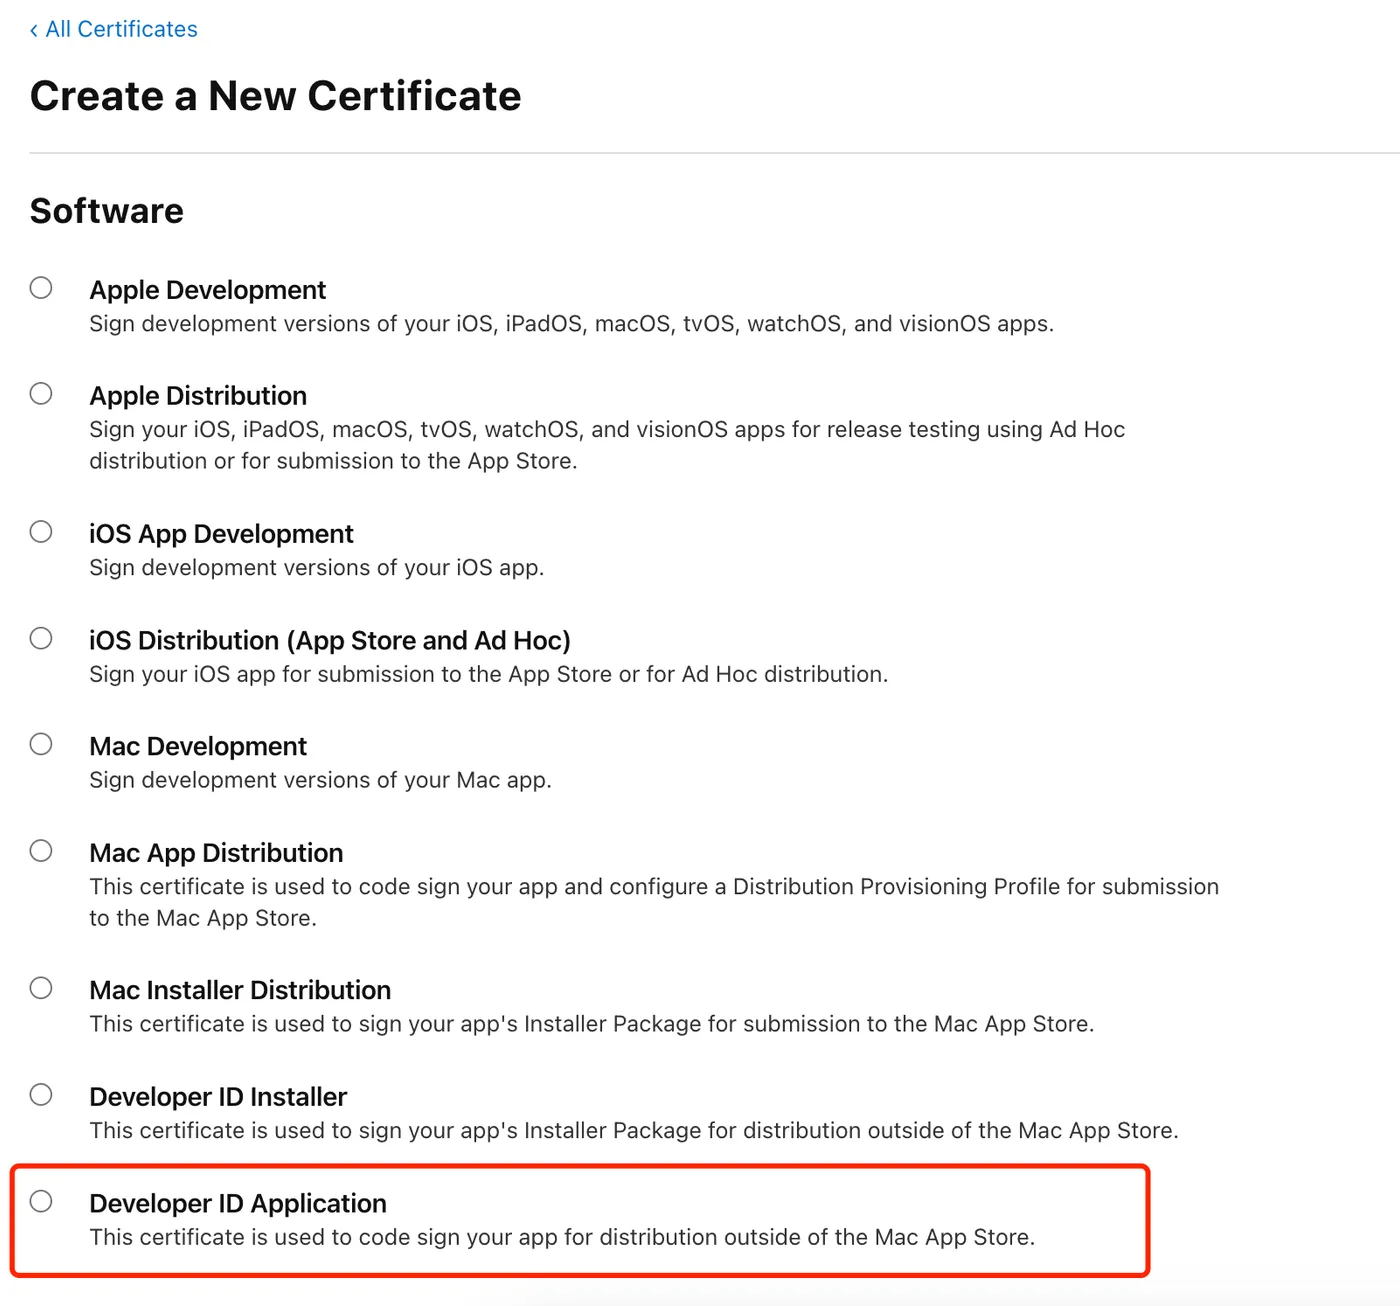Screen dimensions: 1400x1306
Task: Choose the Apple Distribution radio button
Action: pos(41,394)
